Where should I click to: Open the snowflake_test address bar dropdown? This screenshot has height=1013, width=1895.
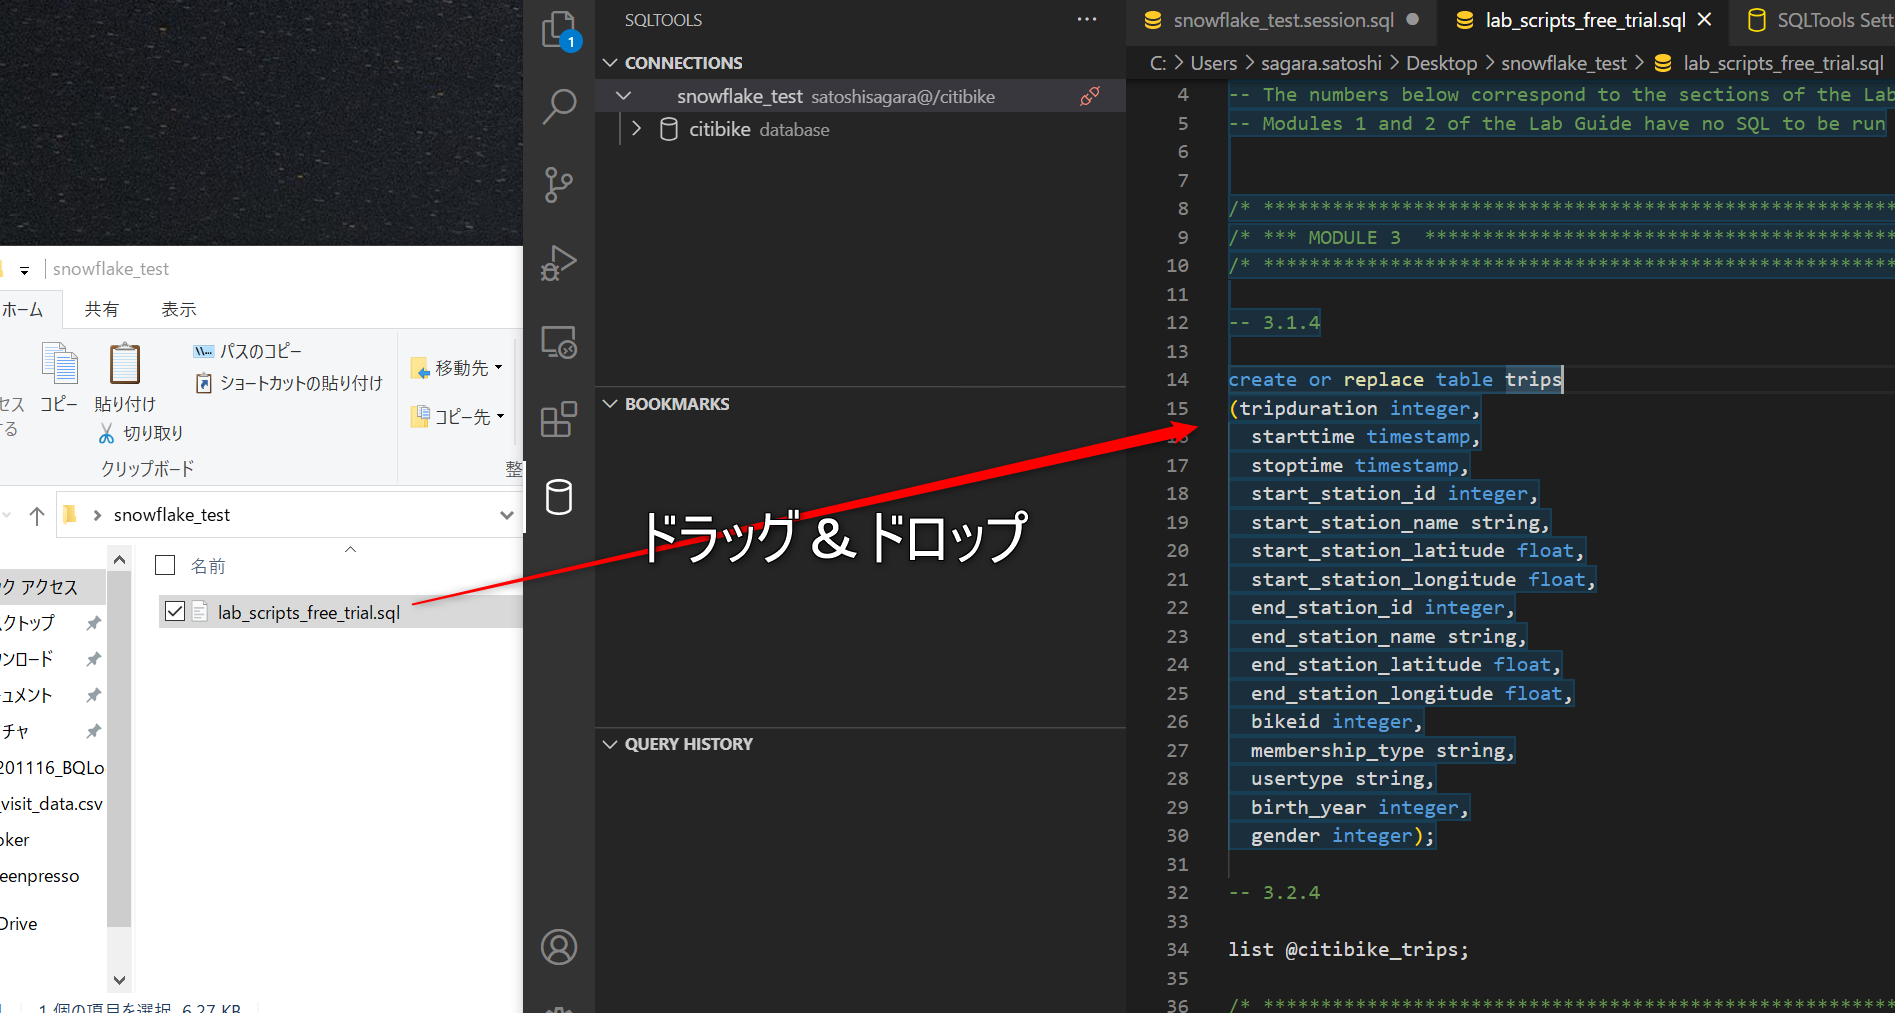point(508,514)
